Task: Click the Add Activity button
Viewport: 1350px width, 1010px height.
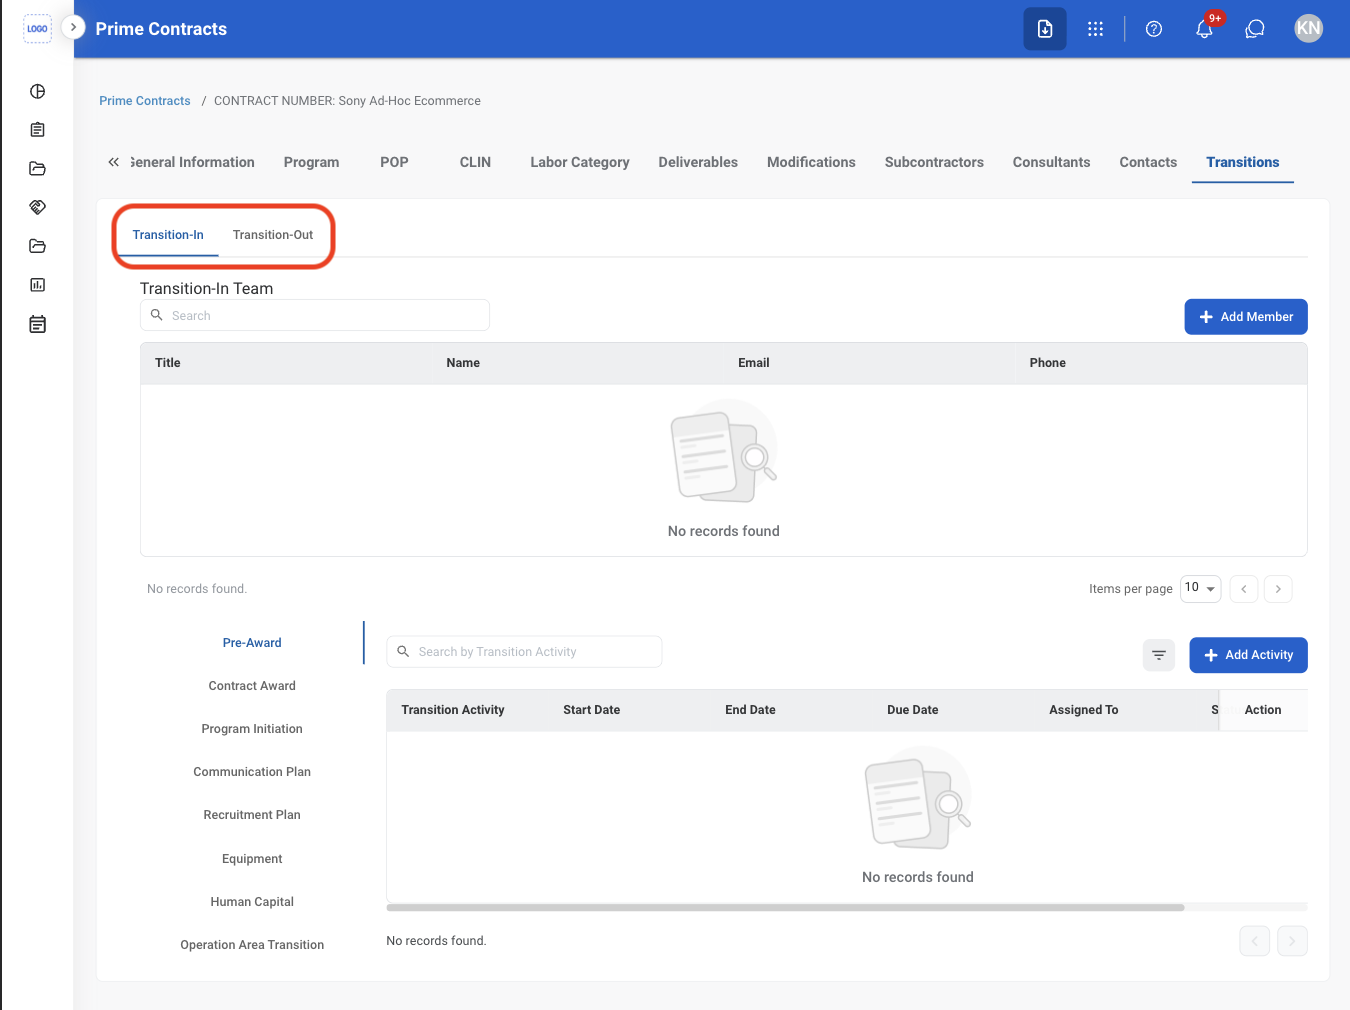Action: pyautogui.click(x=1248, y=655)
